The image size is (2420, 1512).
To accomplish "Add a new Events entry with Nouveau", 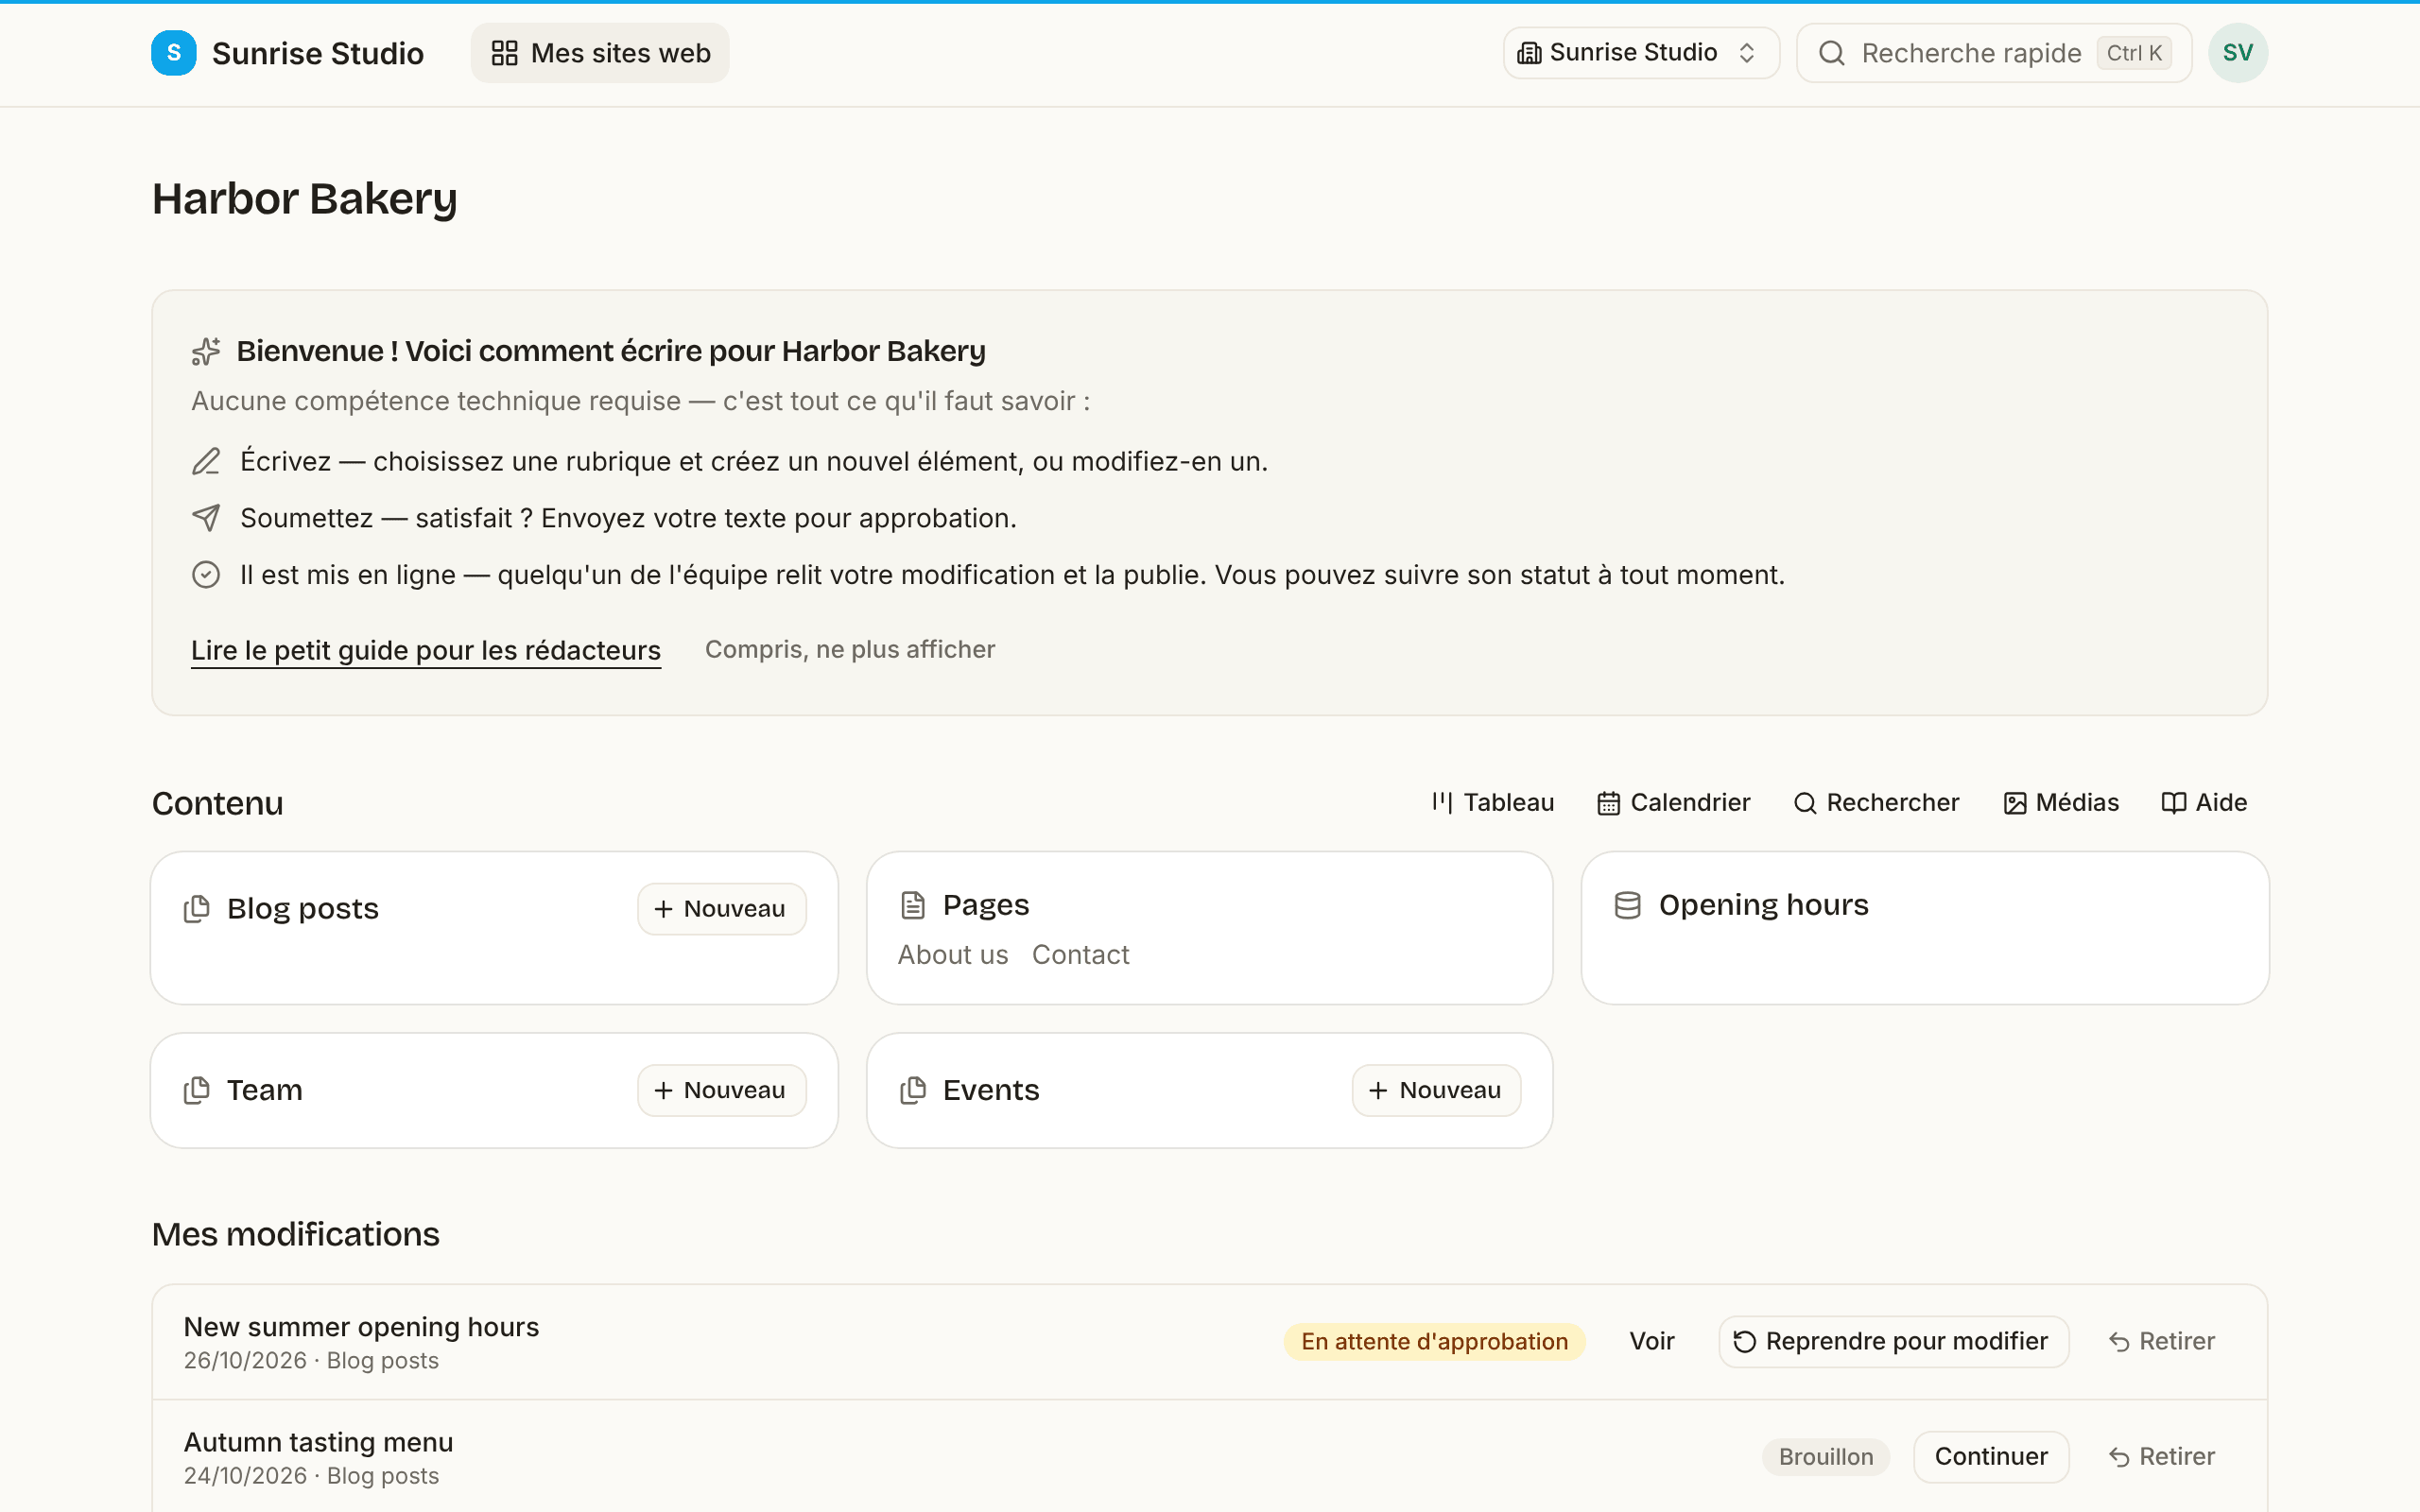I will (x=1436, y=1090).
